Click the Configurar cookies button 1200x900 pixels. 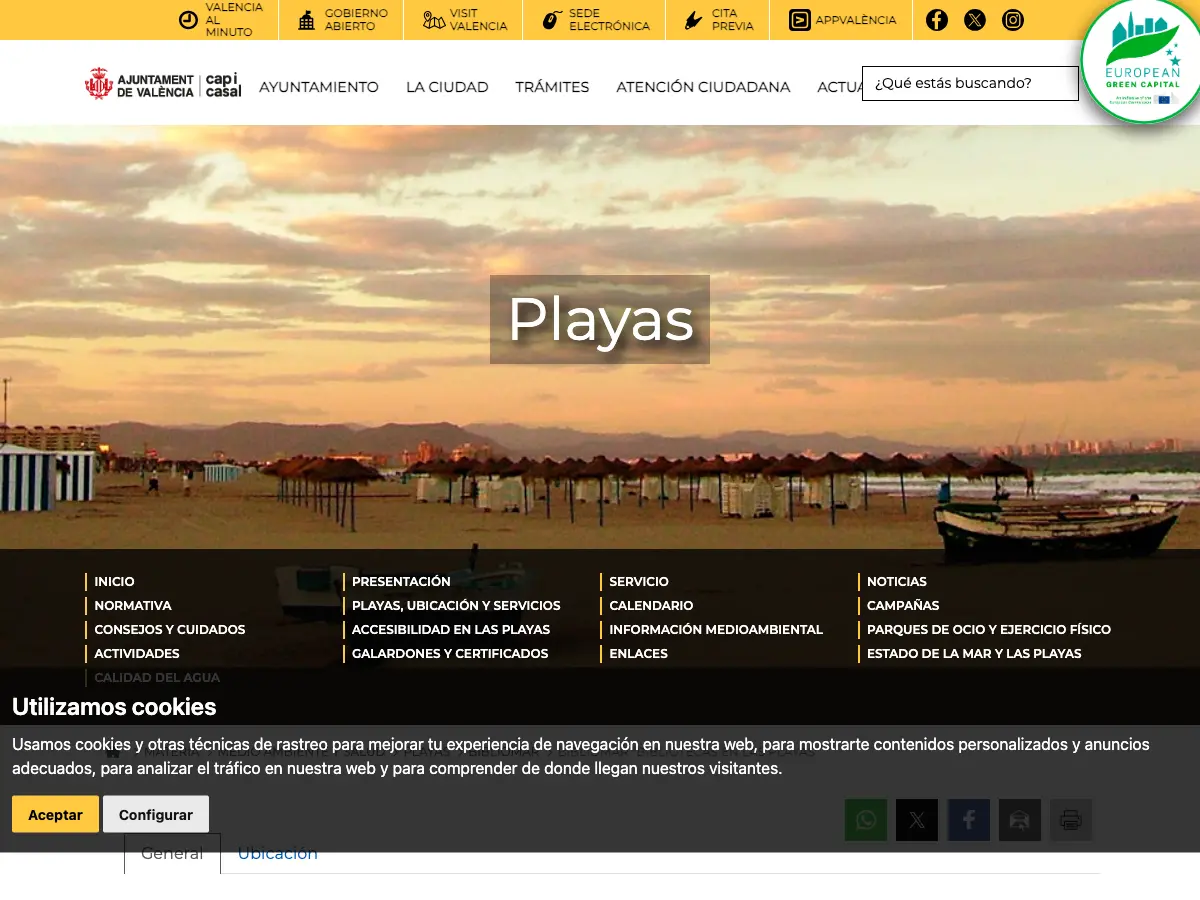tap(156, 814)
